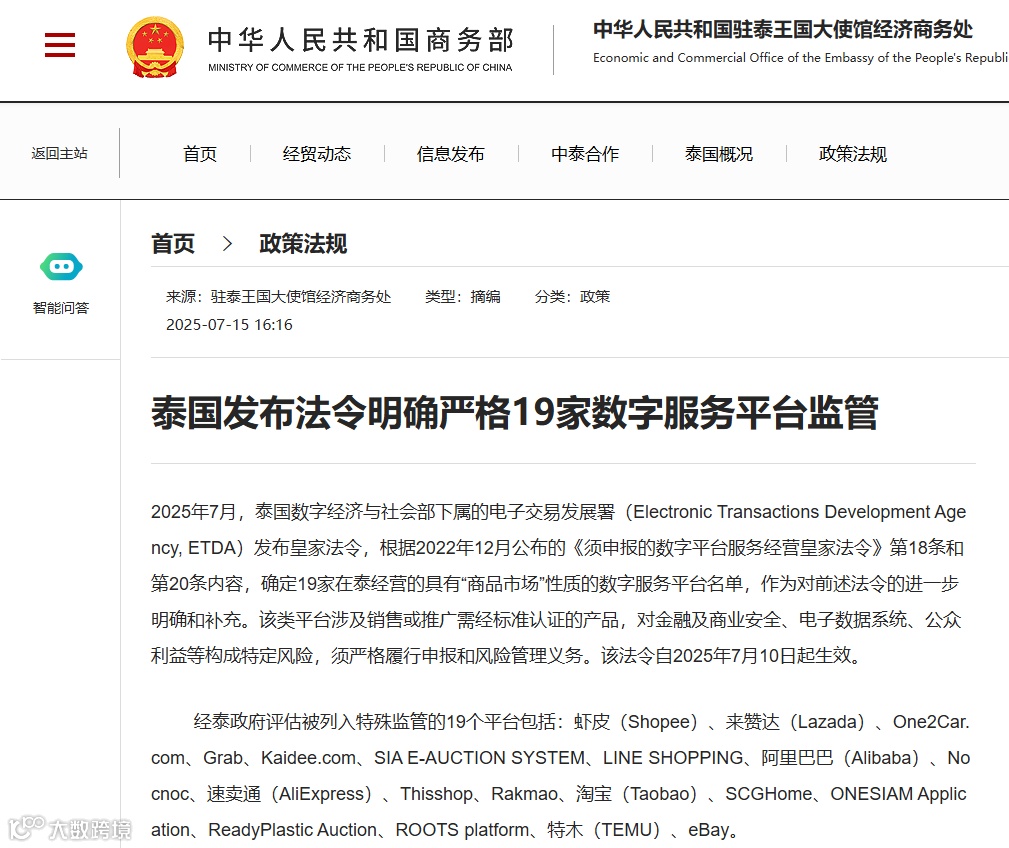The image size is (1009, 848).
Task: Click the text 淘宝（Taobao）
Action: 636,794
